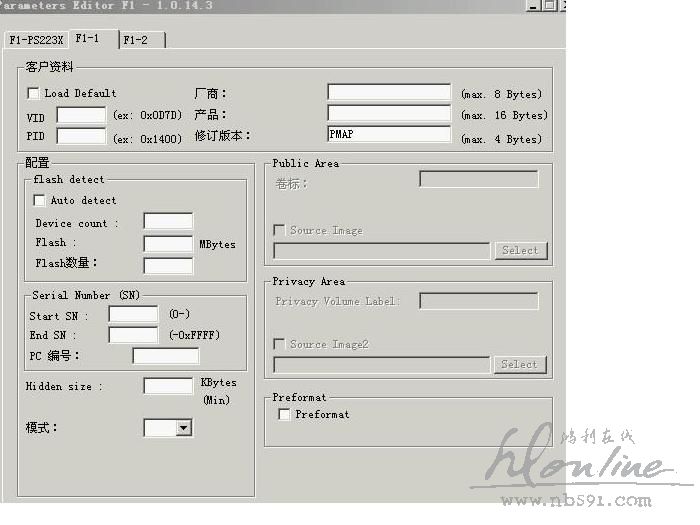Viewport: 700px width, 525px height.
Task: Check the Preformat option
Action: 285,414
